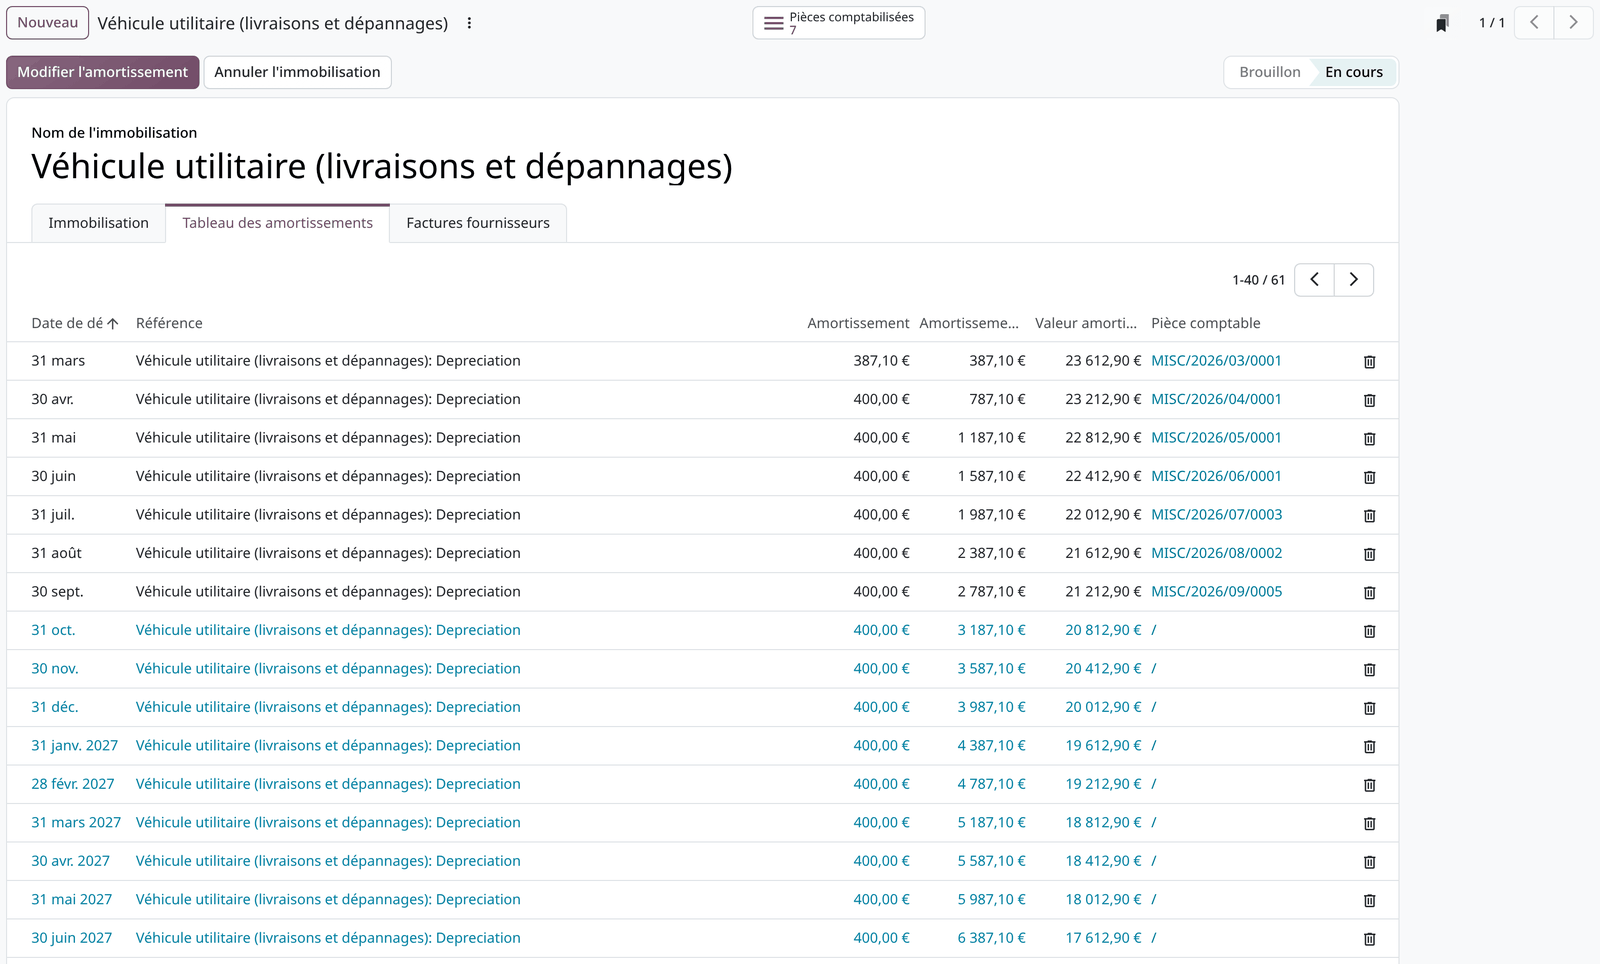Click the 23 212,90 € value cell
The width and height of the screenshot is (1600, 964).
click(x=1103, y=399)
